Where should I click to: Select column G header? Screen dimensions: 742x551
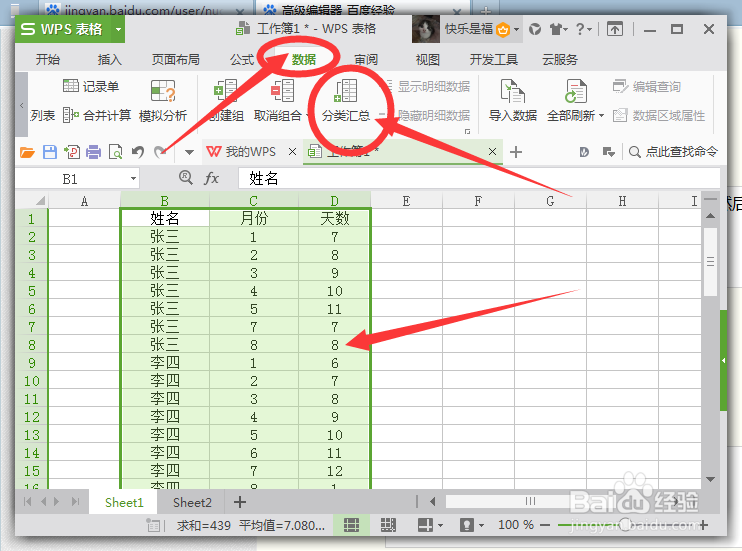[x=550, y=201]
